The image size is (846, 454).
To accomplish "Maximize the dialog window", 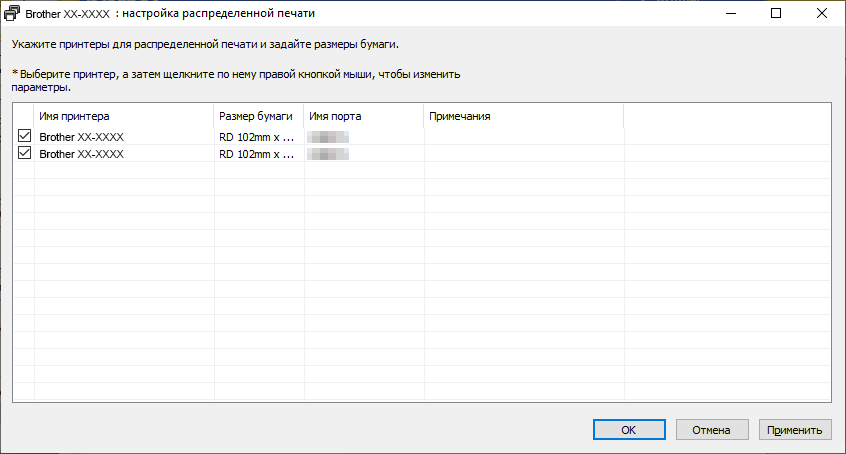I will (x=776, y=15).
